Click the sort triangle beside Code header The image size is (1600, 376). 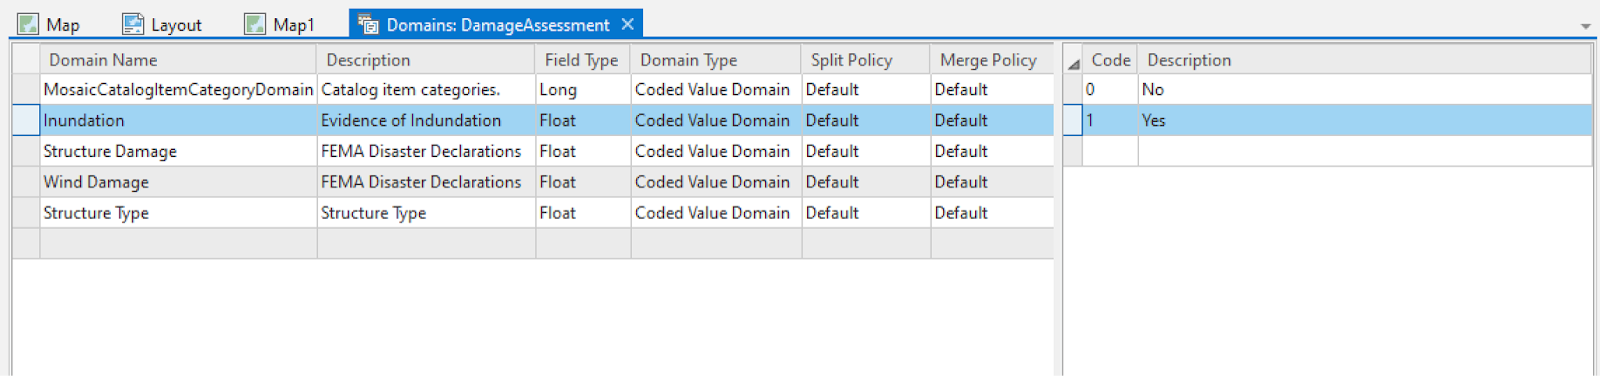1074,63
